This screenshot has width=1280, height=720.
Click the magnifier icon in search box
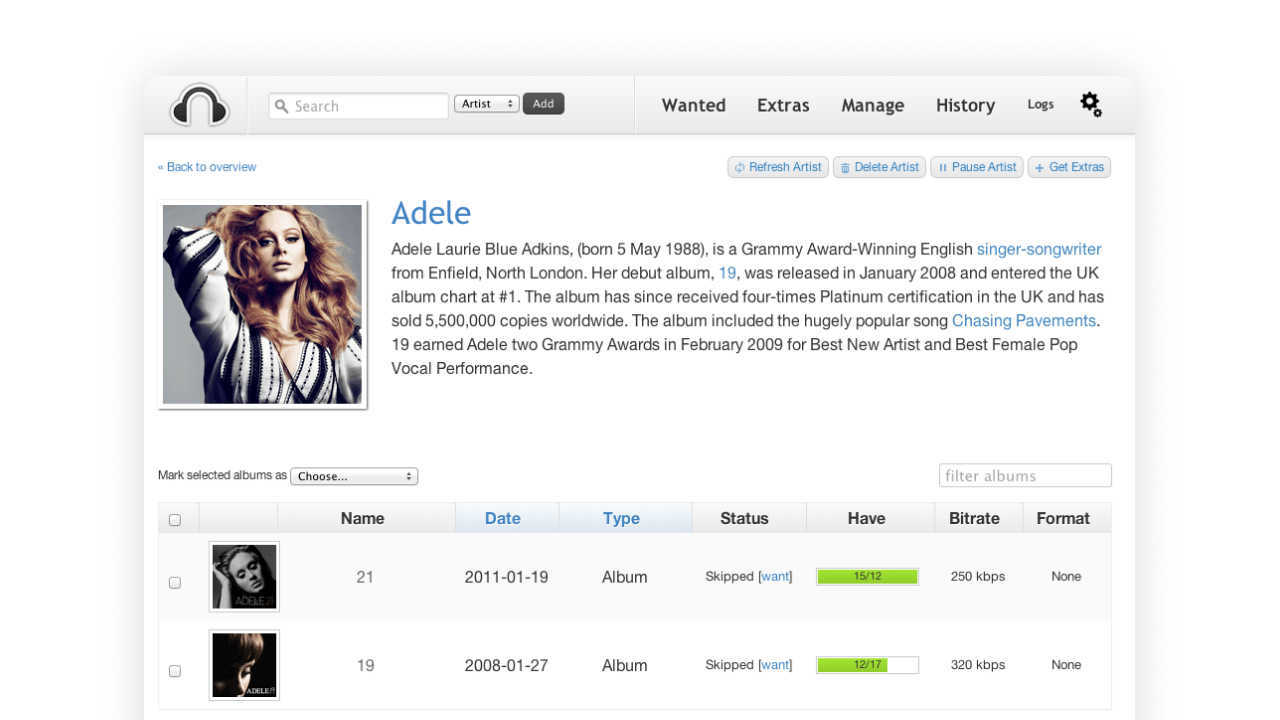(x=282, y=106)
